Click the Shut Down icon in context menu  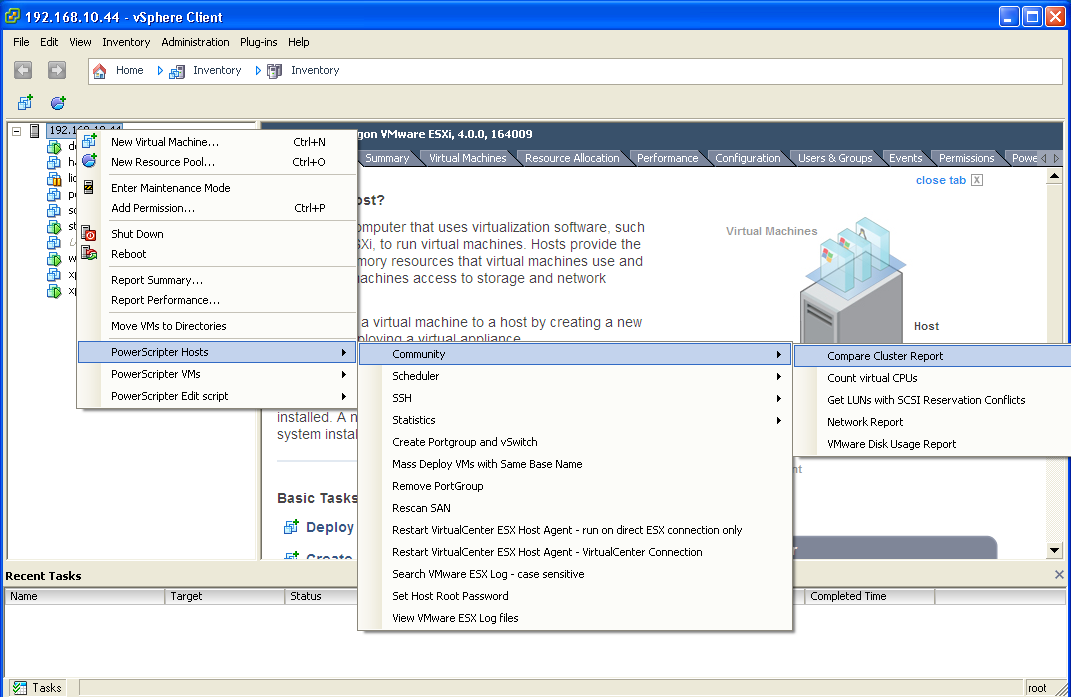tap(89, 233)
